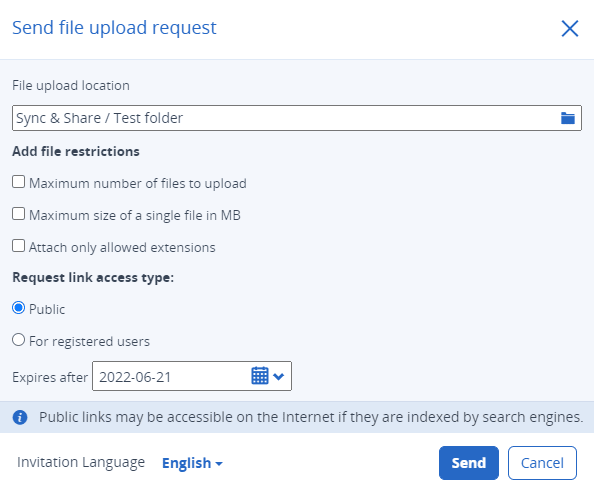Select the Public access radio button
Screen dimensions: 594x491
tap(19, 308)
